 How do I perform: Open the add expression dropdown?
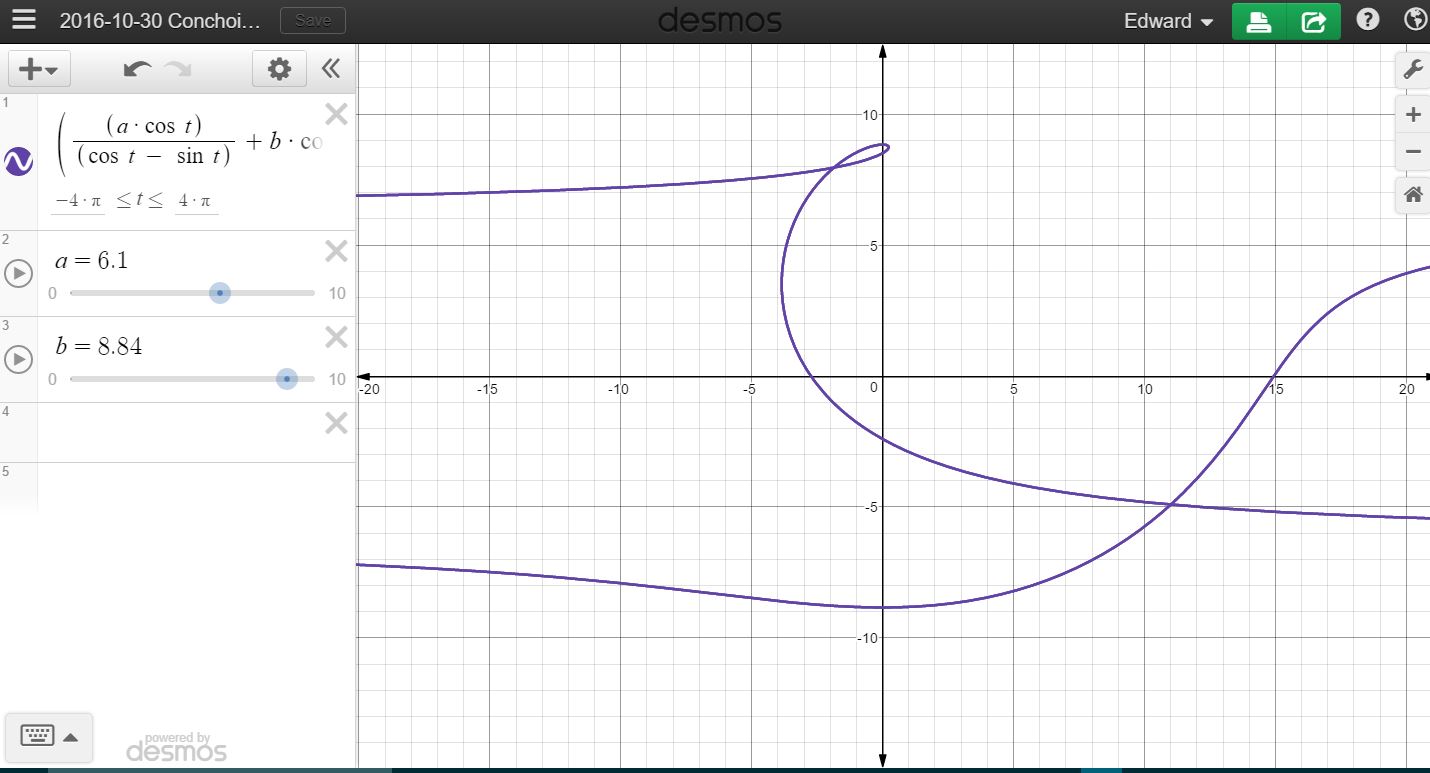tap(38, 68)
